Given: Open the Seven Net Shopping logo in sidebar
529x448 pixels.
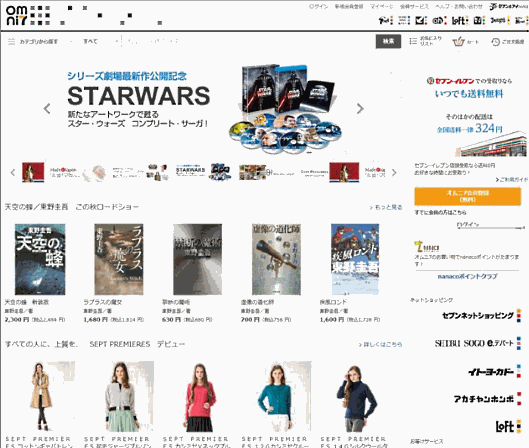Looking at the screenshot, I should pyautogui.click(x=481, y=316).
